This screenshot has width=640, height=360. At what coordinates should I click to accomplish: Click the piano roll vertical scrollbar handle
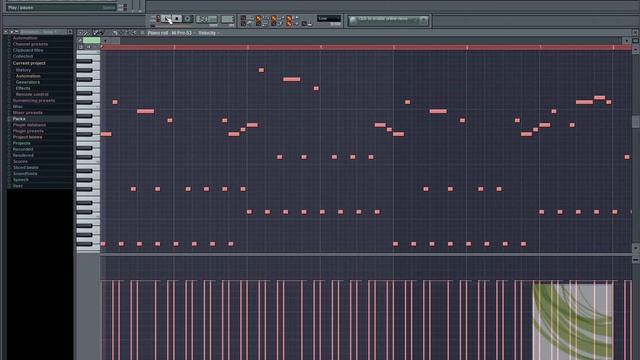point(636,122)
